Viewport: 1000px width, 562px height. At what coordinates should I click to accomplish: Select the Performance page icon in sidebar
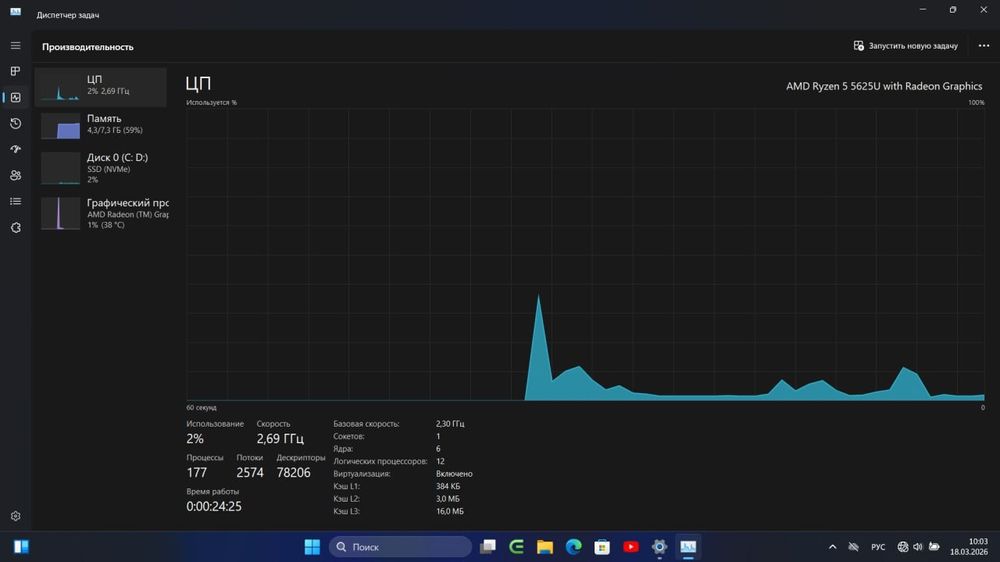pos(15,98)
